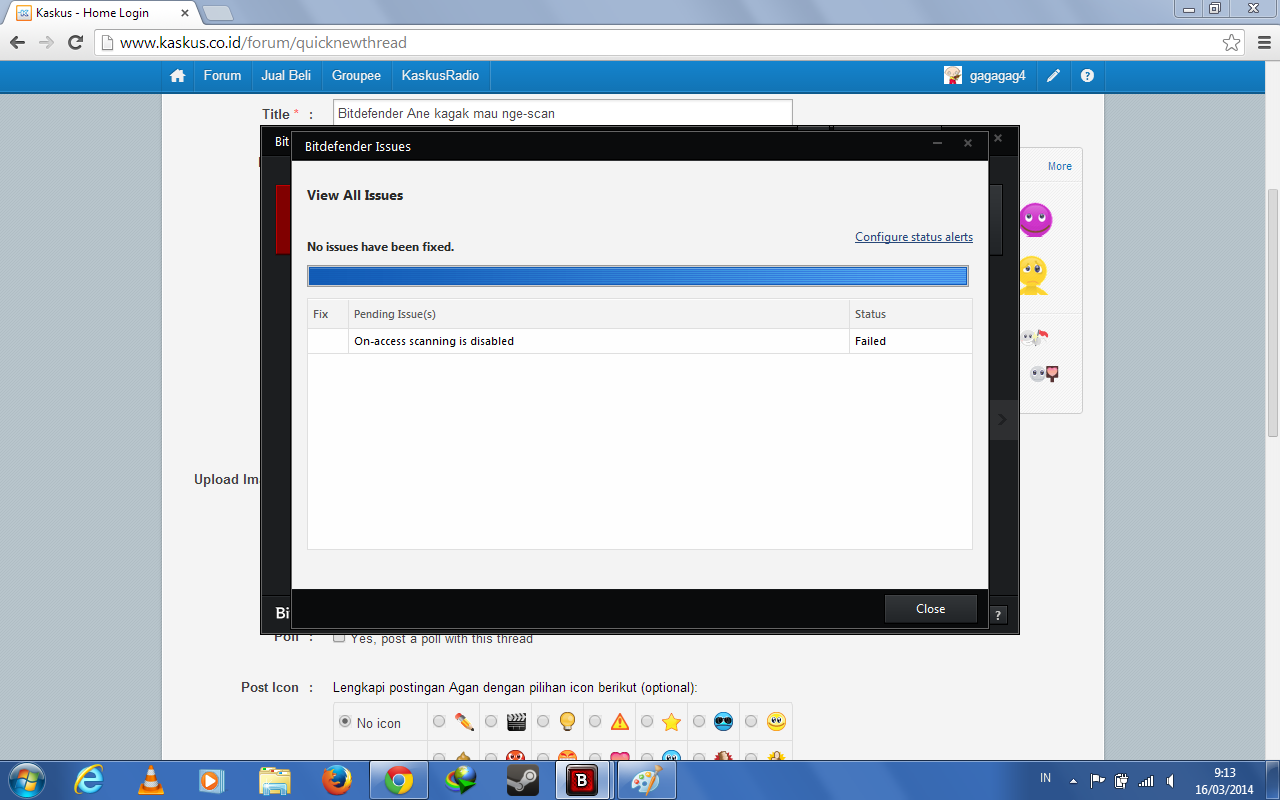1280x800 pixels.
Task: Open Paint from taskbar
Action: (x=647, y=780)
